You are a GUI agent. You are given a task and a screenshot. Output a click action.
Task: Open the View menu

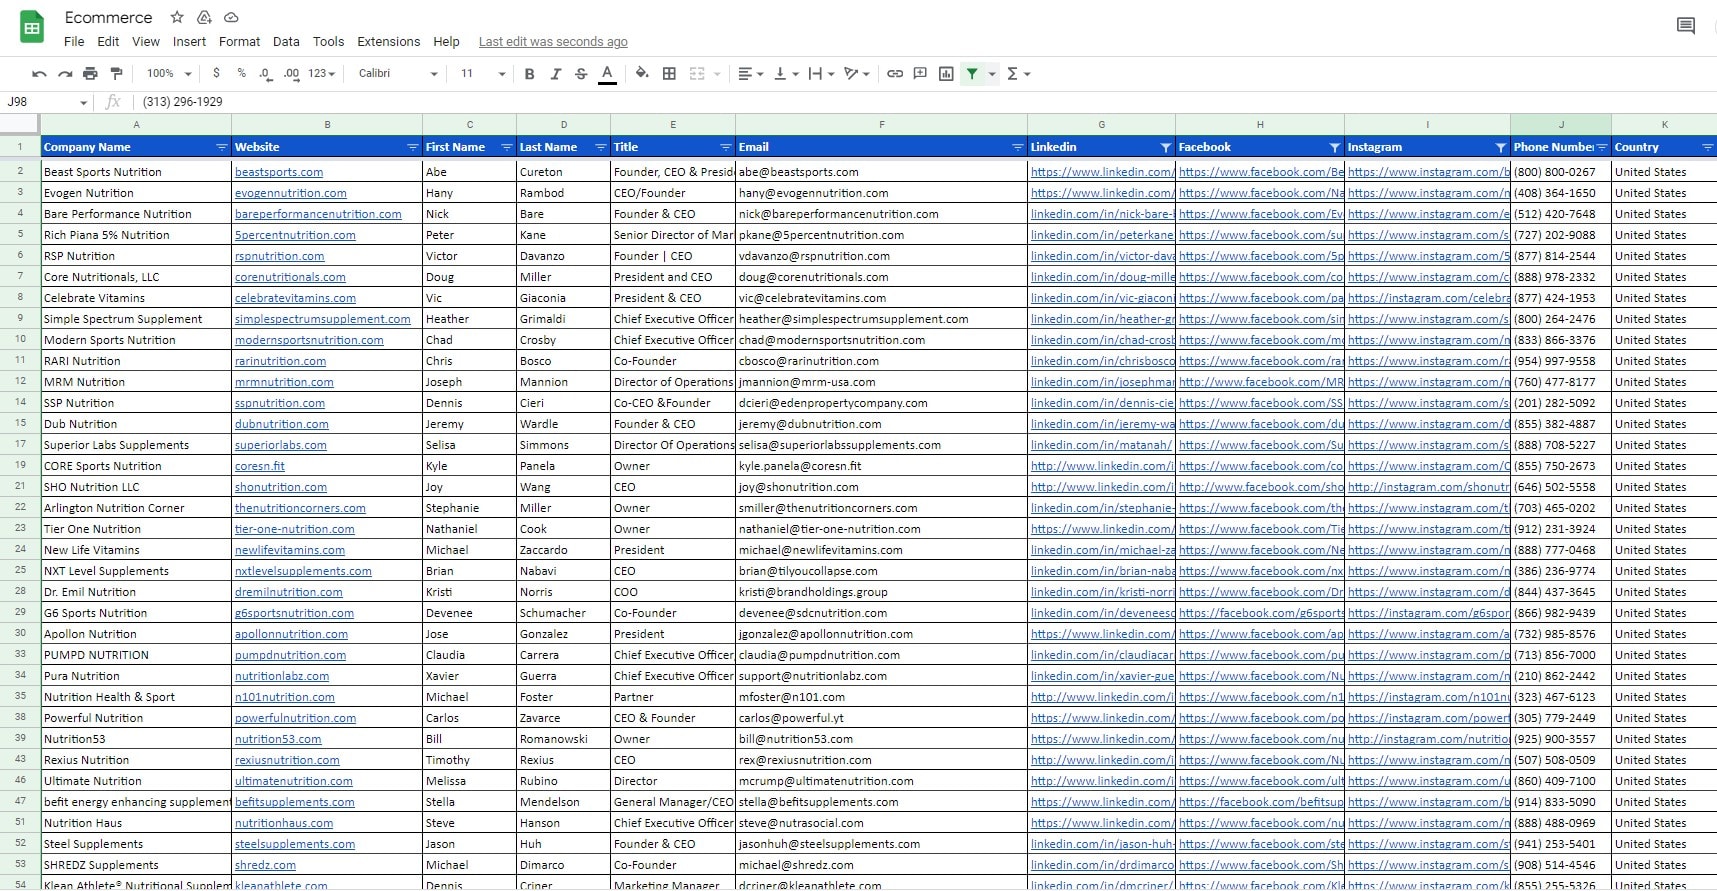coord(146,41)
